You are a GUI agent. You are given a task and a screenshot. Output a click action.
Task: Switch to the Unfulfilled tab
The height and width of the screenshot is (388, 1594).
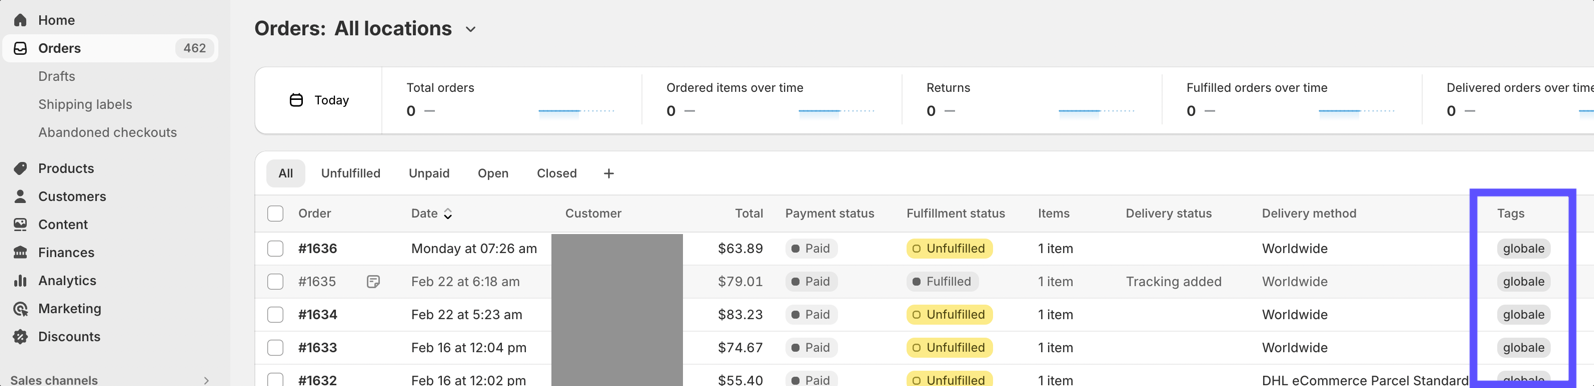tap(350, 173)
